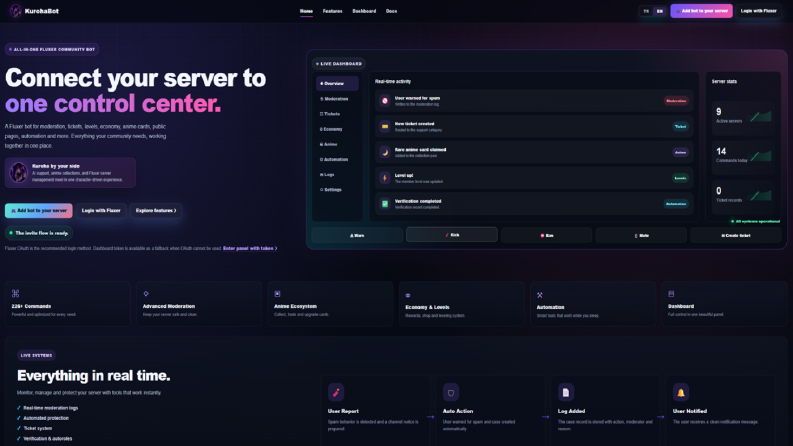Click the Levels tag on level up activity
793x446 pixels.
tap(680, 178)
